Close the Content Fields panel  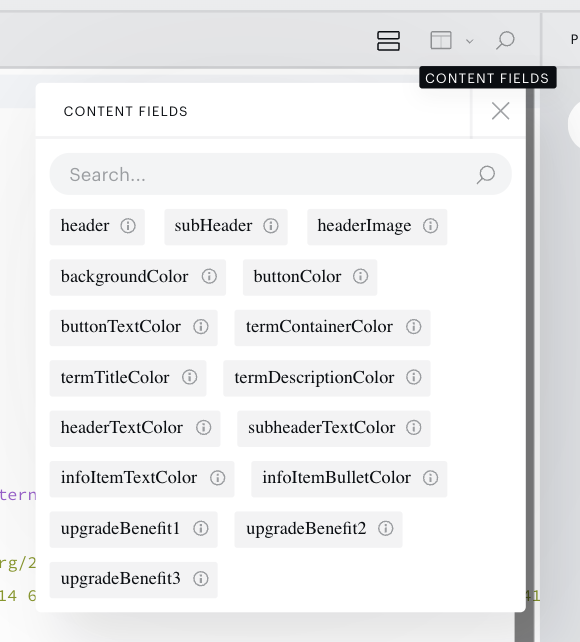(x=500, y=111)
